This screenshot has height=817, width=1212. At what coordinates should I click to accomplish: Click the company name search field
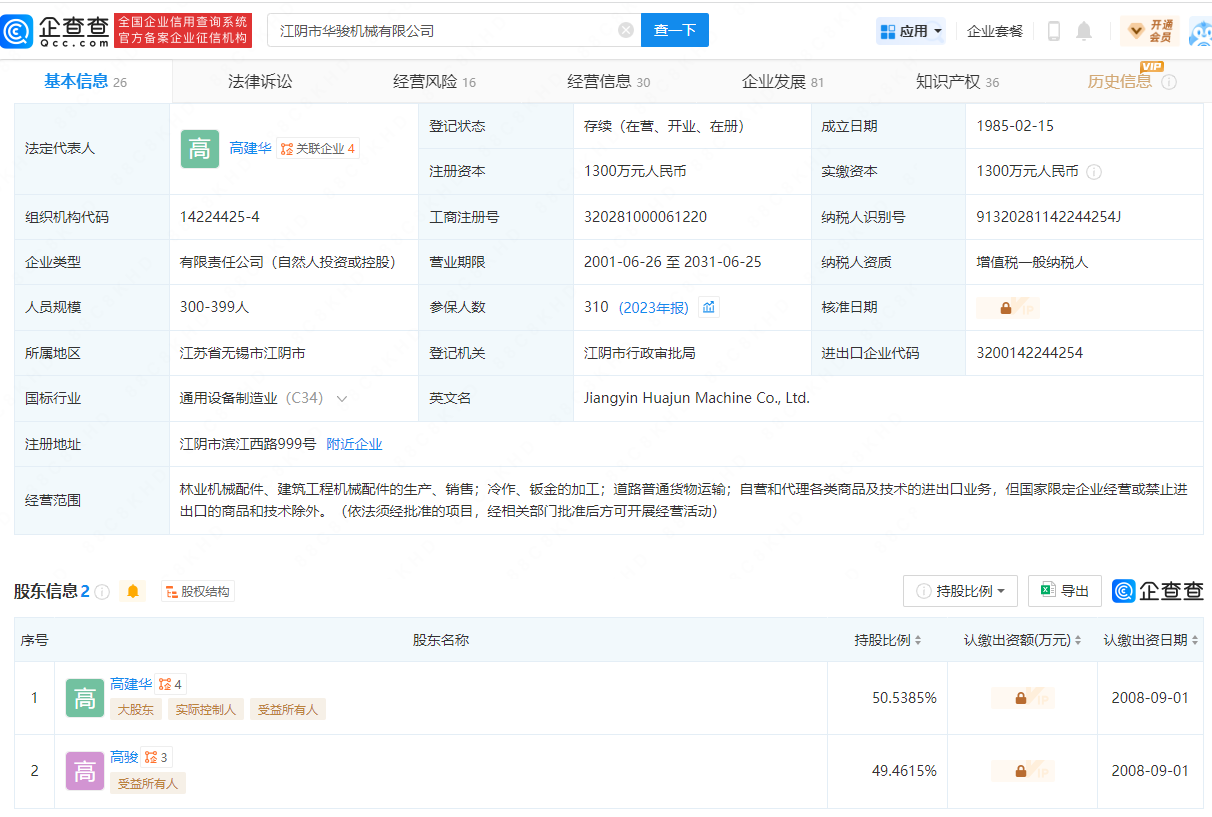(440, 31)
